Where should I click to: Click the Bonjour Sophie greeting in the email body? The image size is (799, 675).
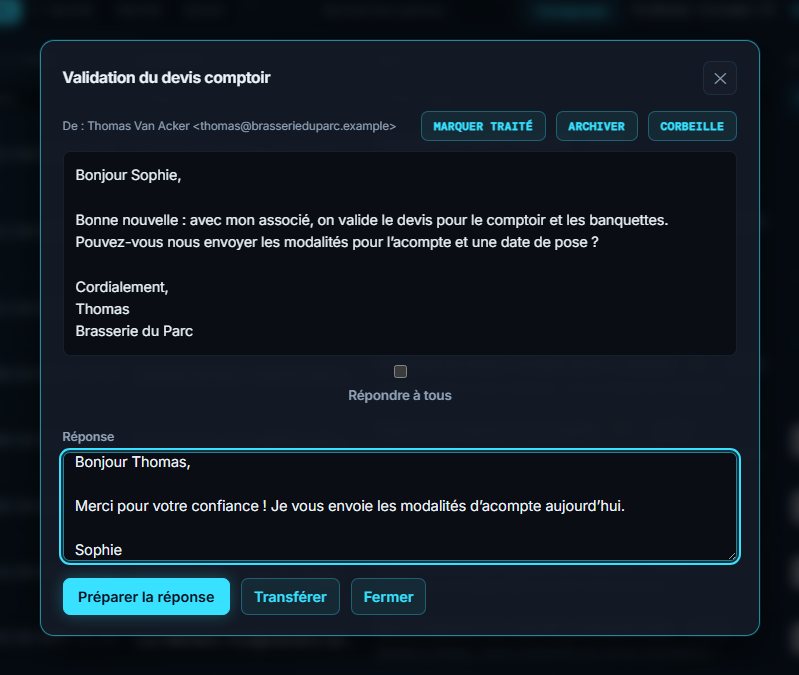tap(128, 175)
